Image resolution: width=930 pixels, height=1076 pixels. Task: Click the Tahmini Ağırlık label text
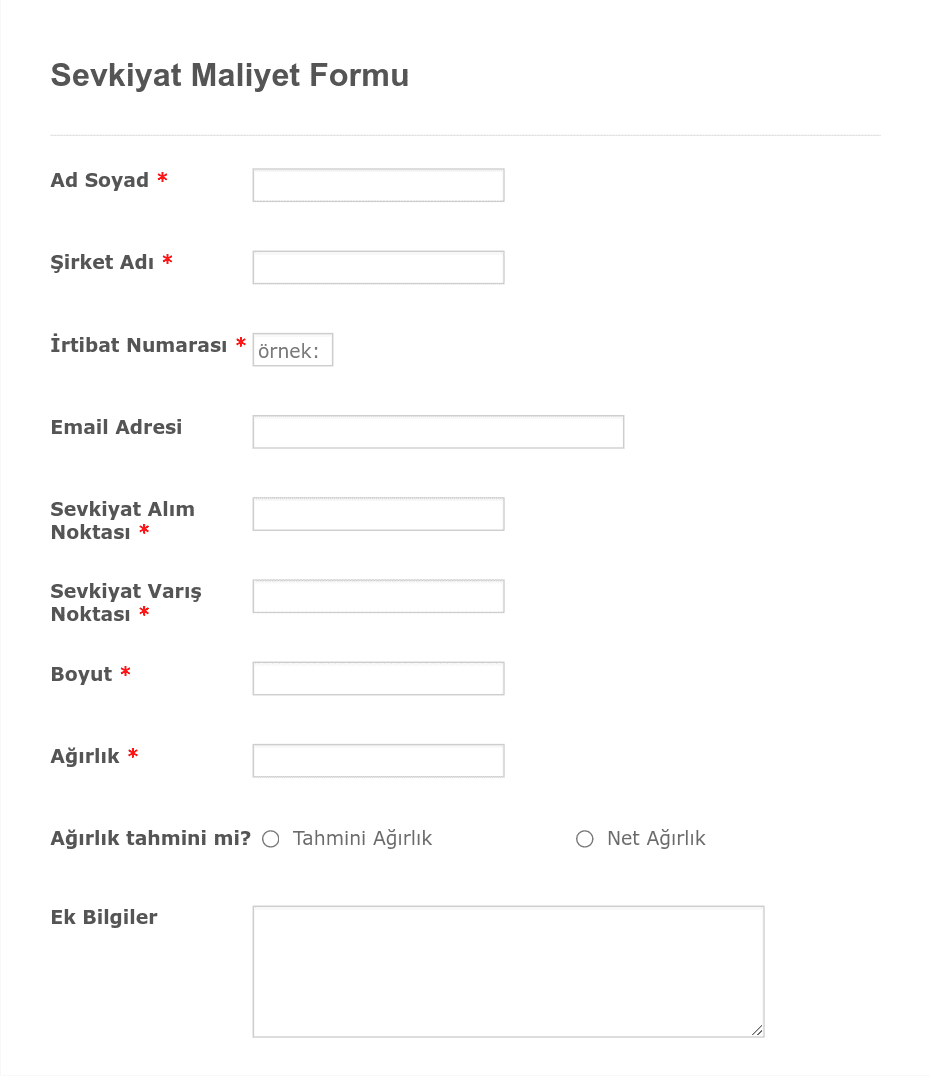point(362,839)
